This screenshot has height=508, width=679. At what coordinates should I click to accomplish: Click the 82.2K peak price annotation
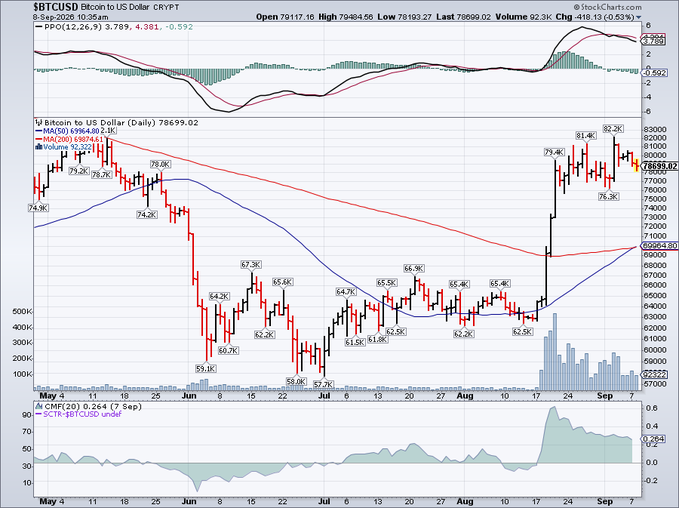[x=613, y=128]
